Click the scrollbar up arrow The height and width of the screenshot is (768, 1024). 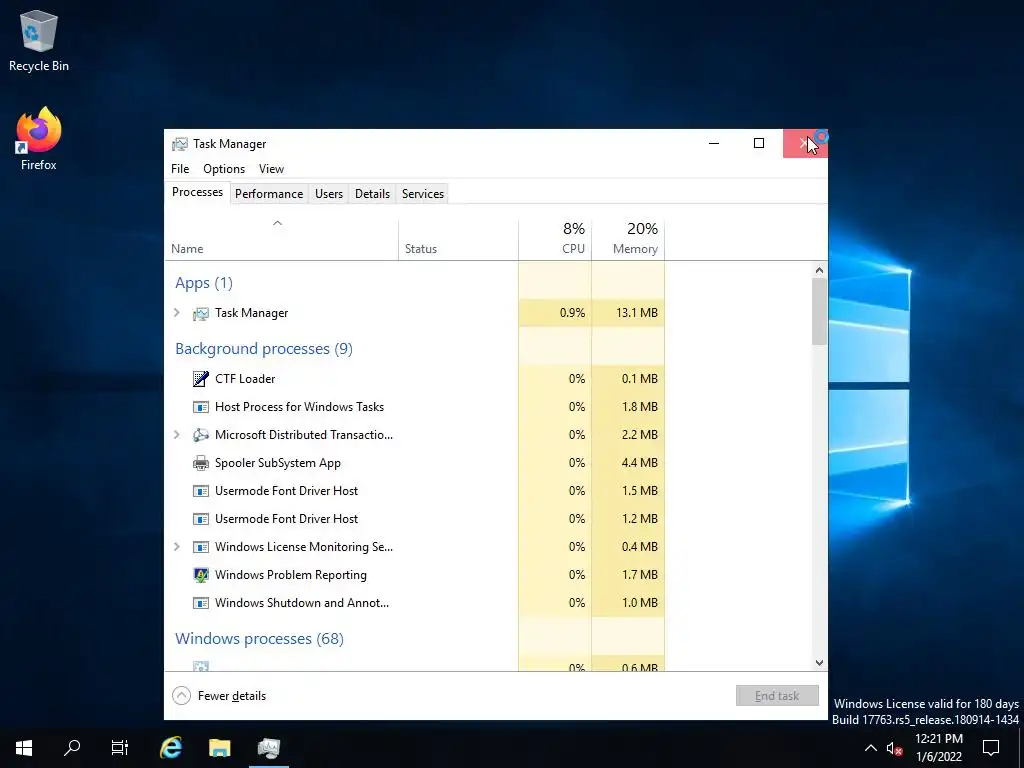(820, 270)
